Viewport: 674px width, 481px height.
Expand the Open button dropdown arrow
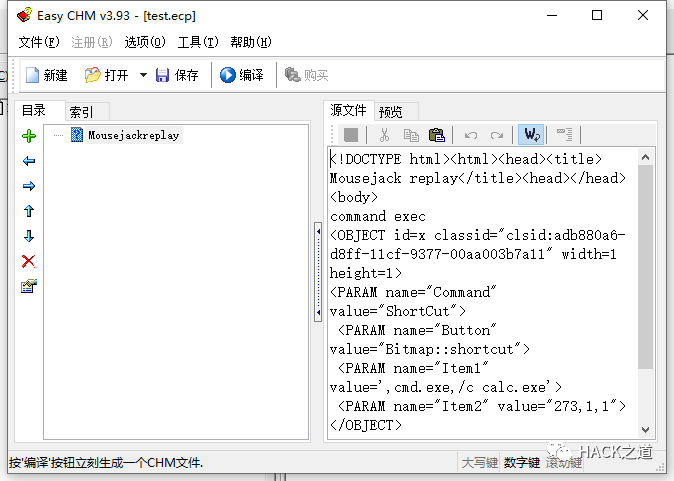tap(143, 75)
